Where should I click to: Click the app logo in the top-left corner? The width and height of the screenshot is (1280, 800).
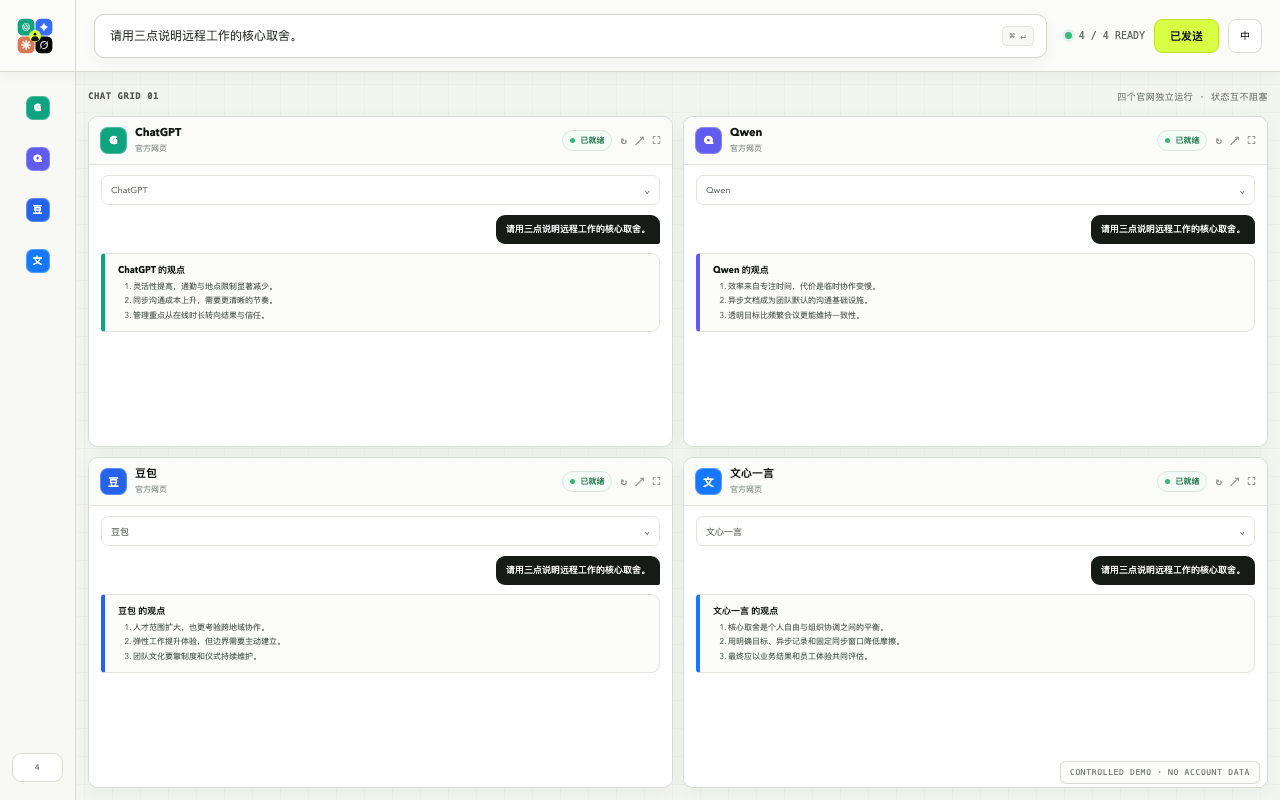[35, 36]
